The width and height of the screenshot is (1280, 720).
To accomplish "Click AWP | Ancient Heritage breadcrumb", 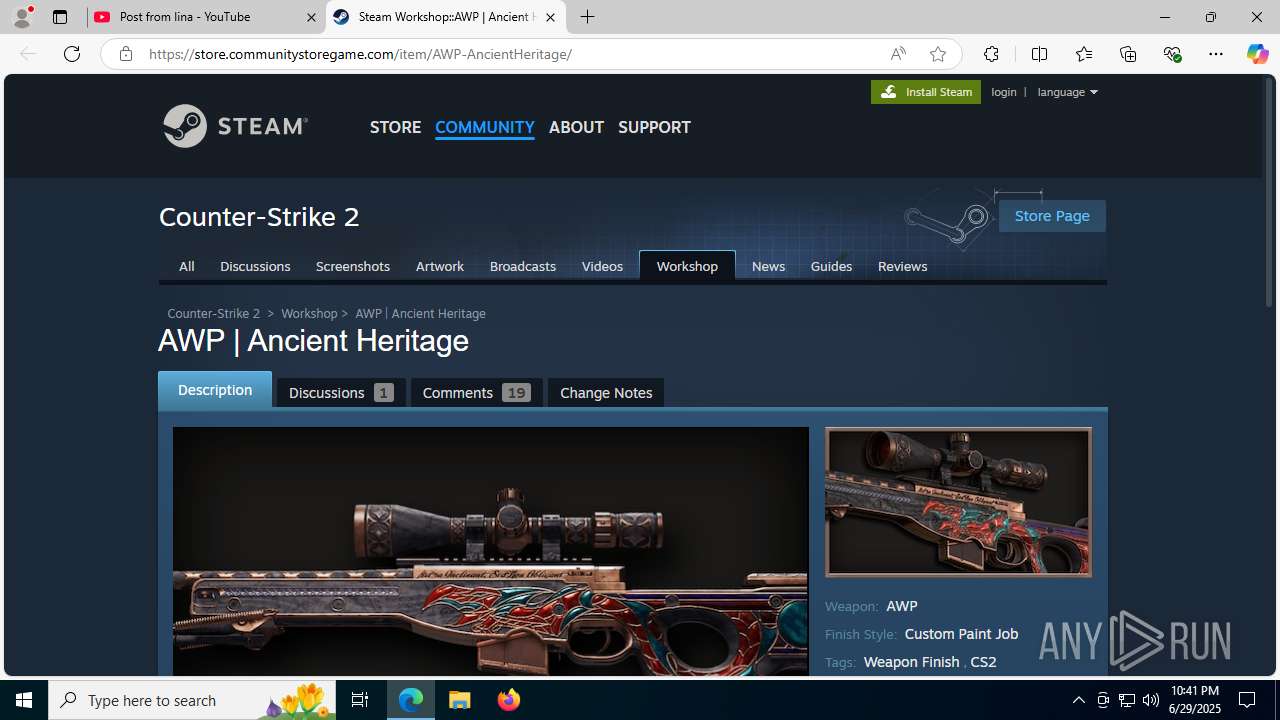I will 420,313.
